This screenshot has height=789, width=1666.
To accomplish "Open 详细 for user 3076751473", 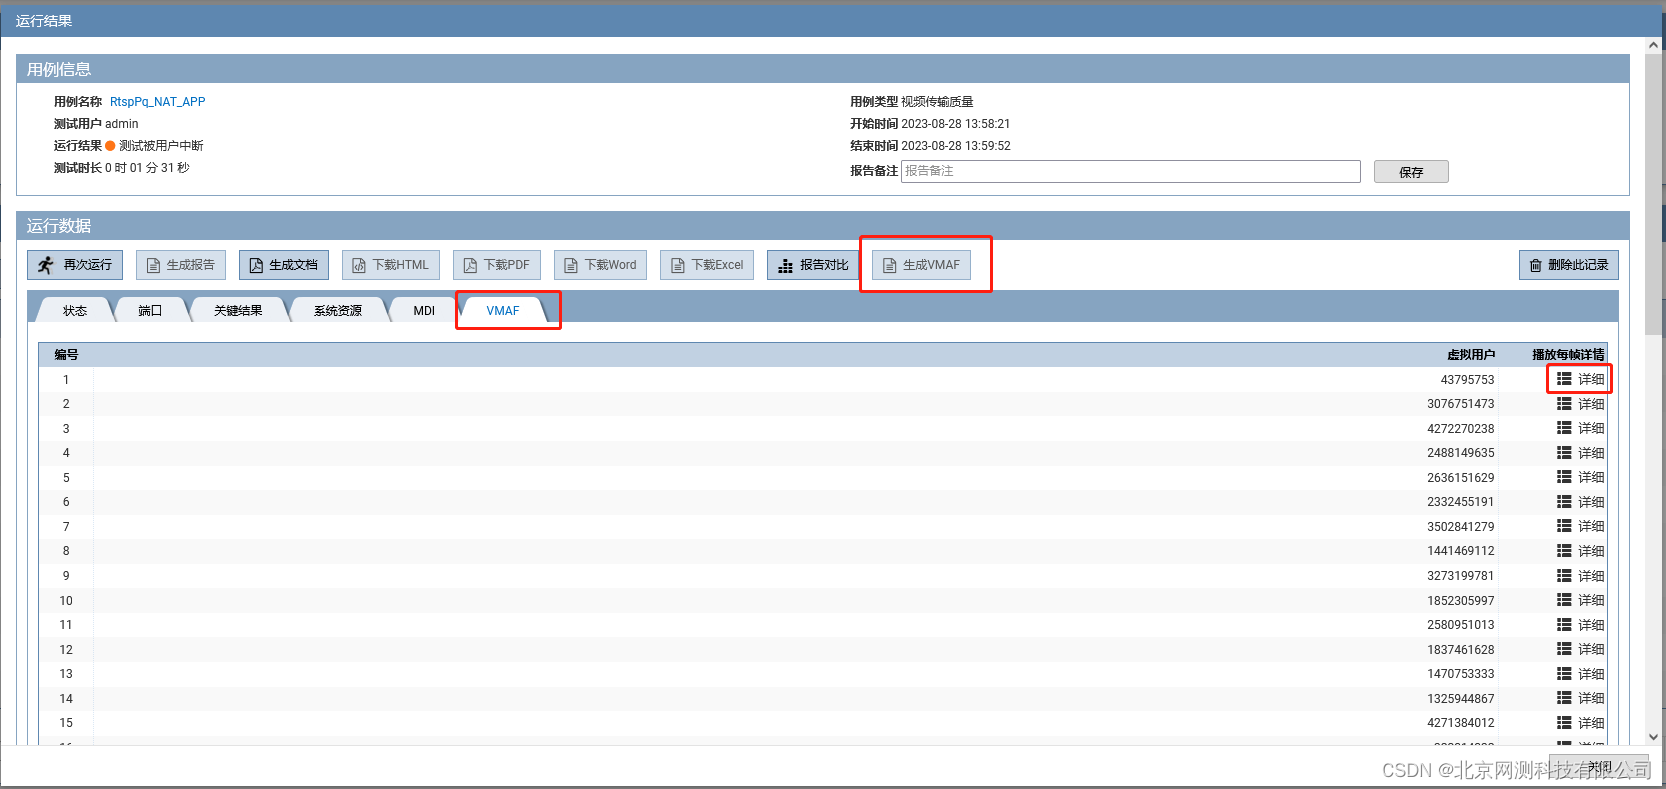I will click(x=1580, y=404).
